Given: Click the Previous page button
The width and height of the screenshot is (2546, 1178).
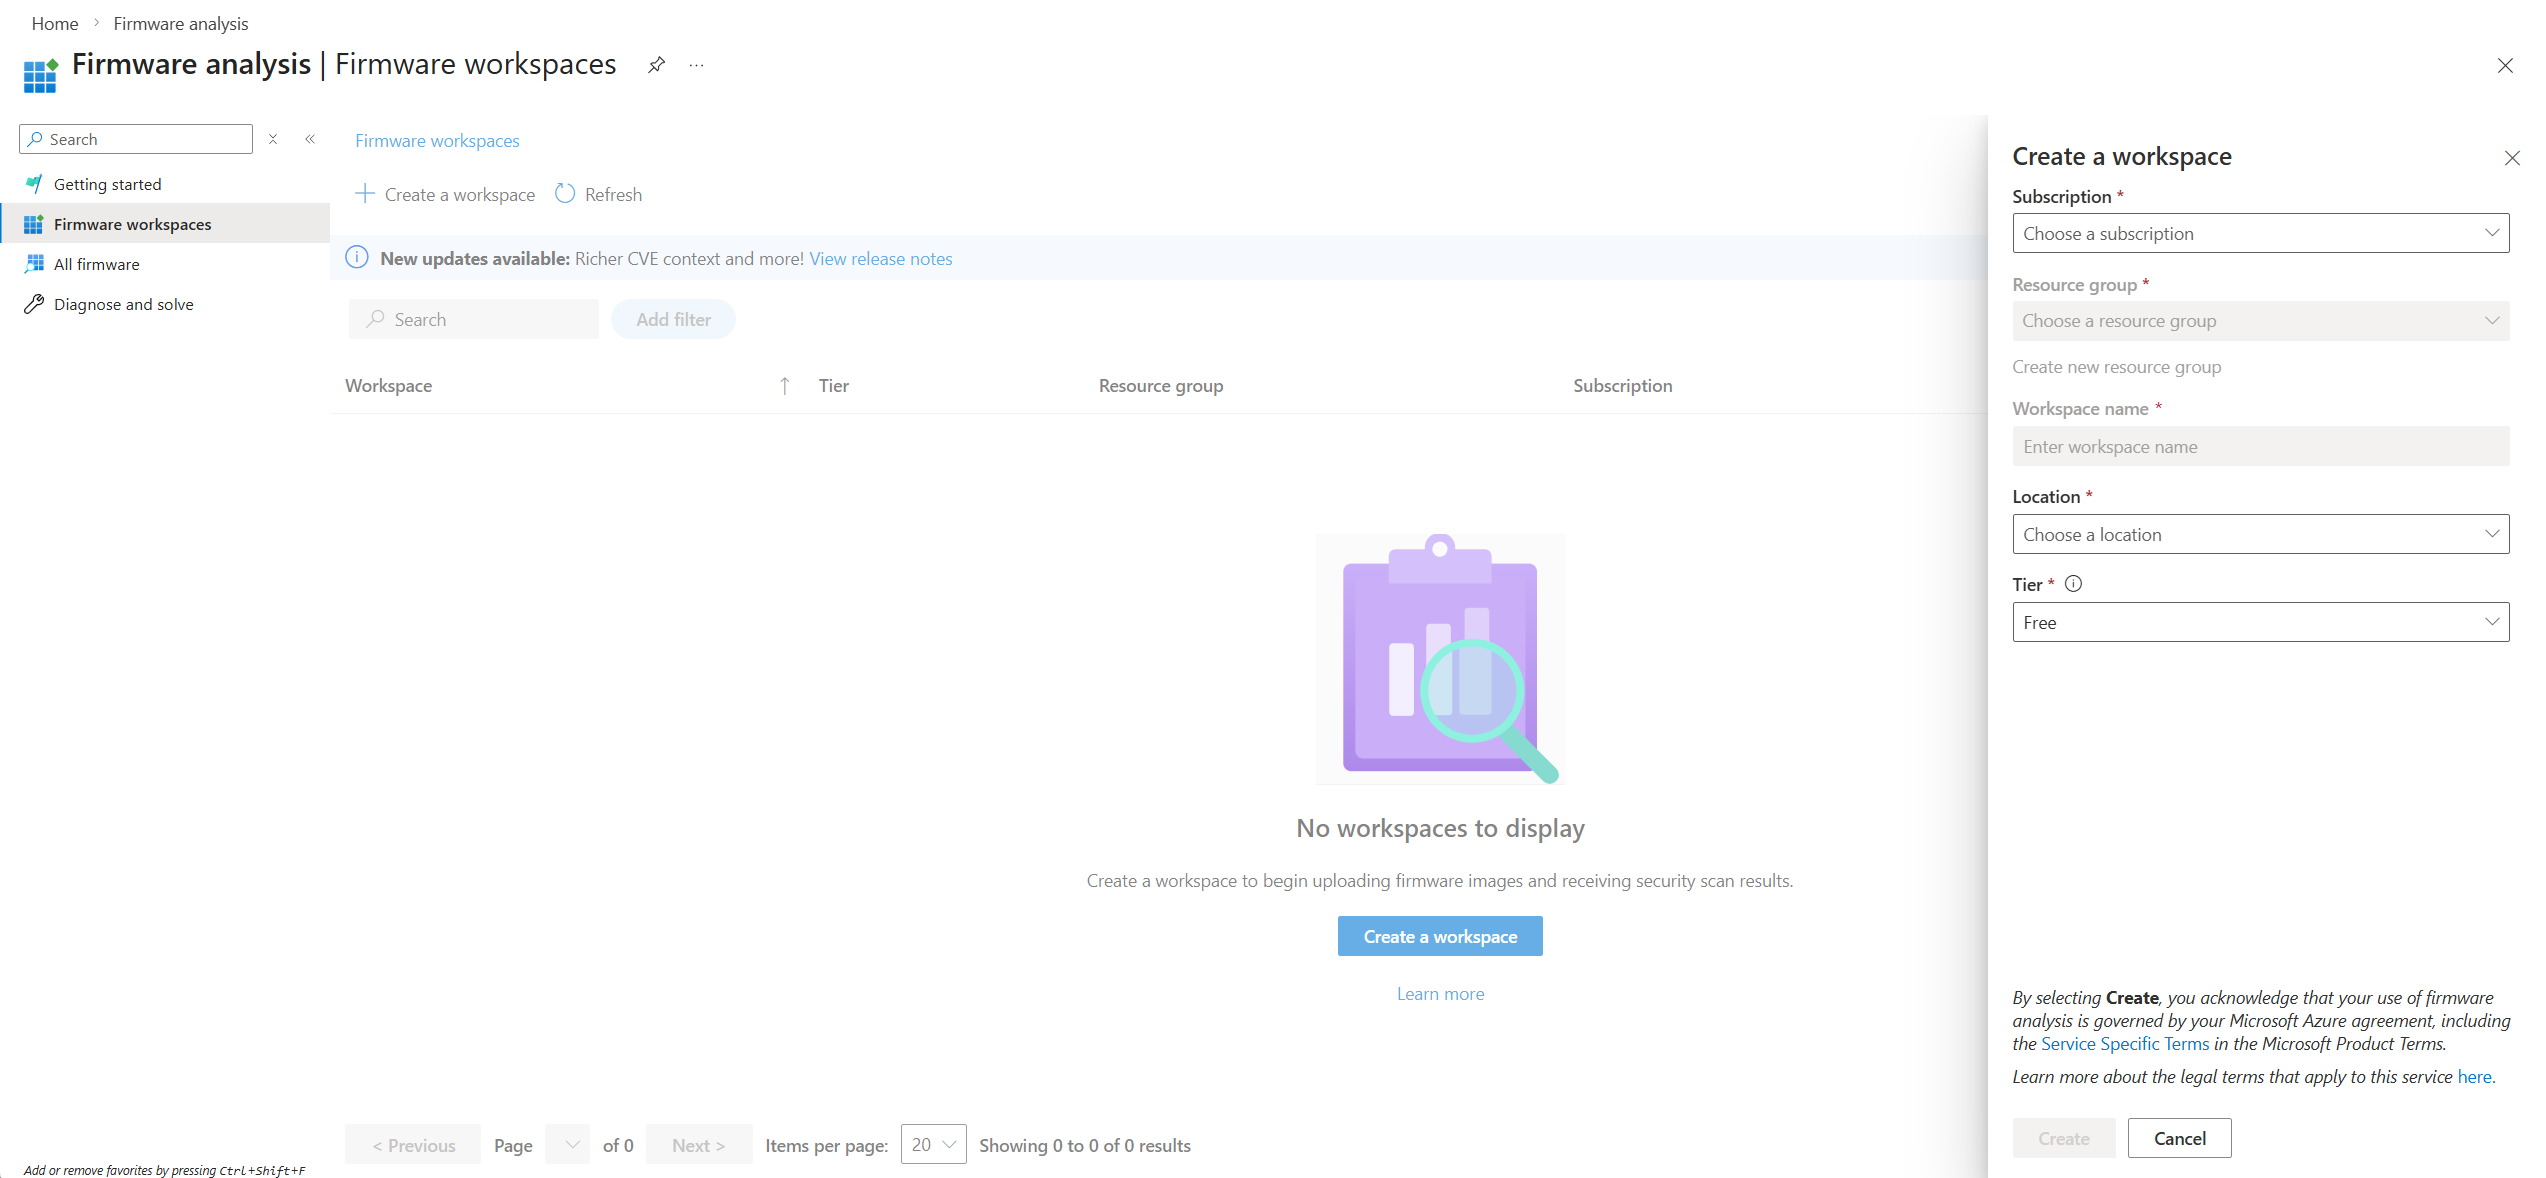Looking at the screenshot, I should pos(413,1145).
